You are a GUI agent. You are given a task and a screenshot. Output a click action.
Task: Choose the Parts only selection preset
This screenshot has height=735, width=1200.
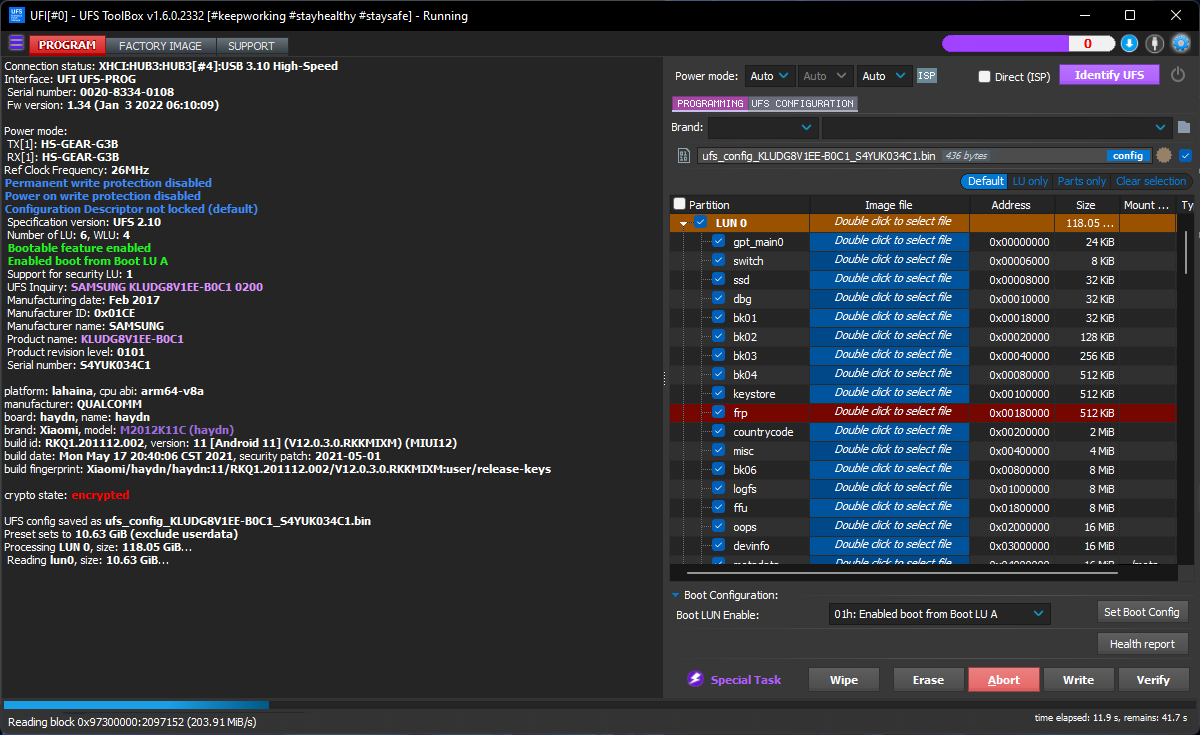[x=1082, y=181]
